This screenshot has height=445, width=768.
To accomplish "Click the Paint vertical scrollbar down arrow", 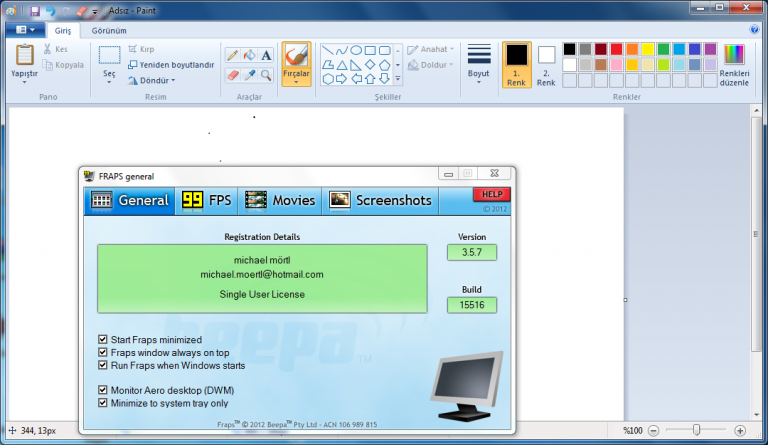I will click(756, 415).
